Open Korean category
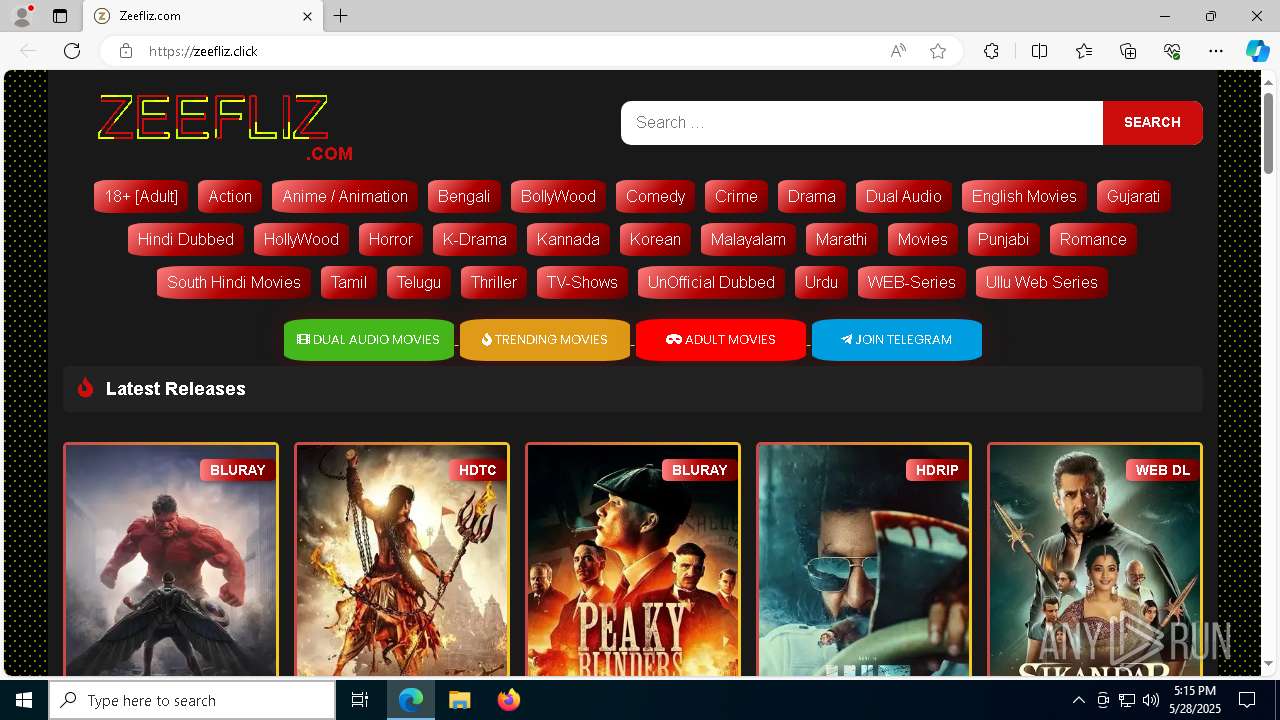 click(655, 239)
